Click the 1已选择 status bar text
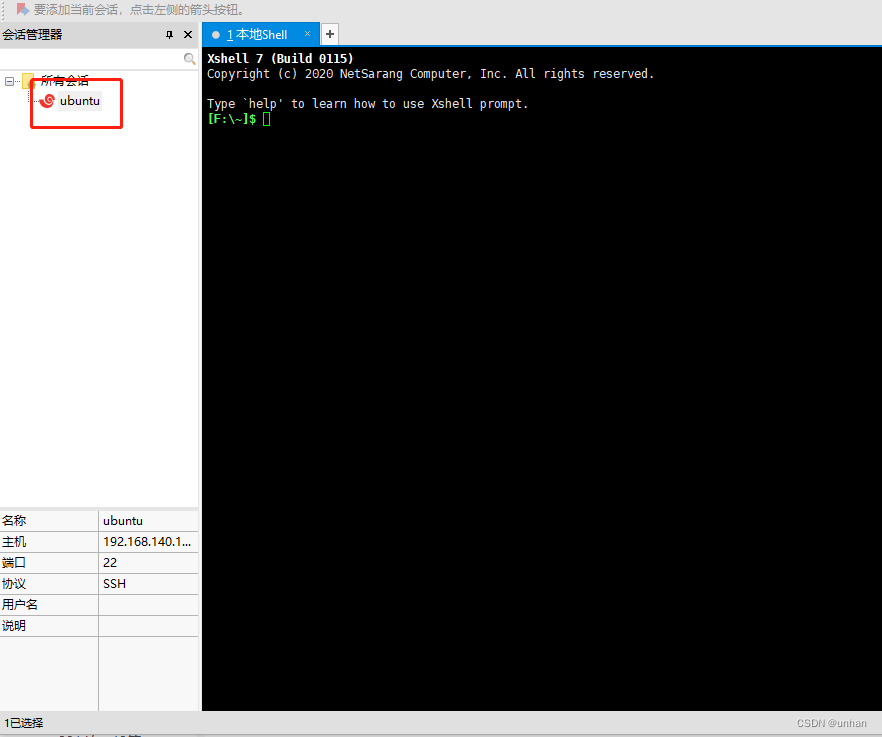This screenshot has width=882, height=737. pos(24,723)
